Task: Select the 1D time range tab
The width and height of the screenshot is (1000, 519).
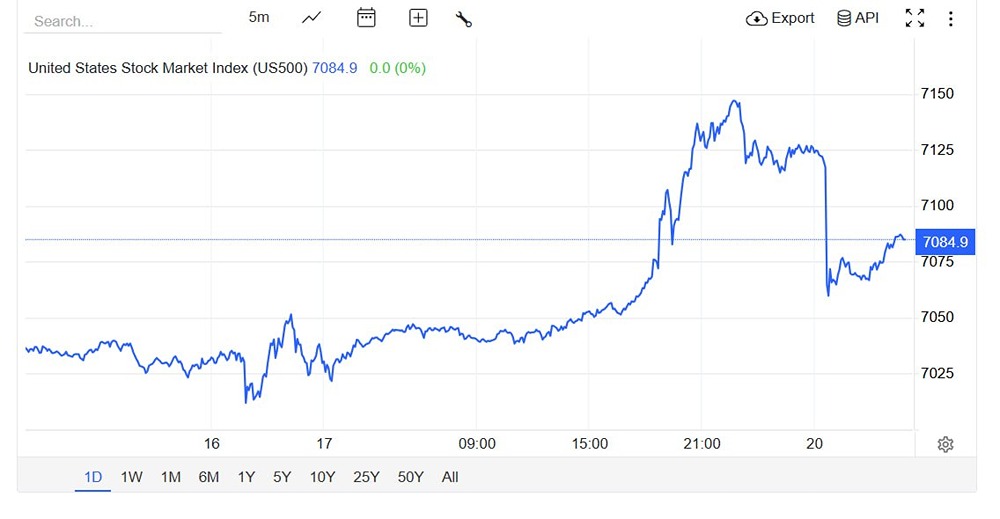Action: 93,477
